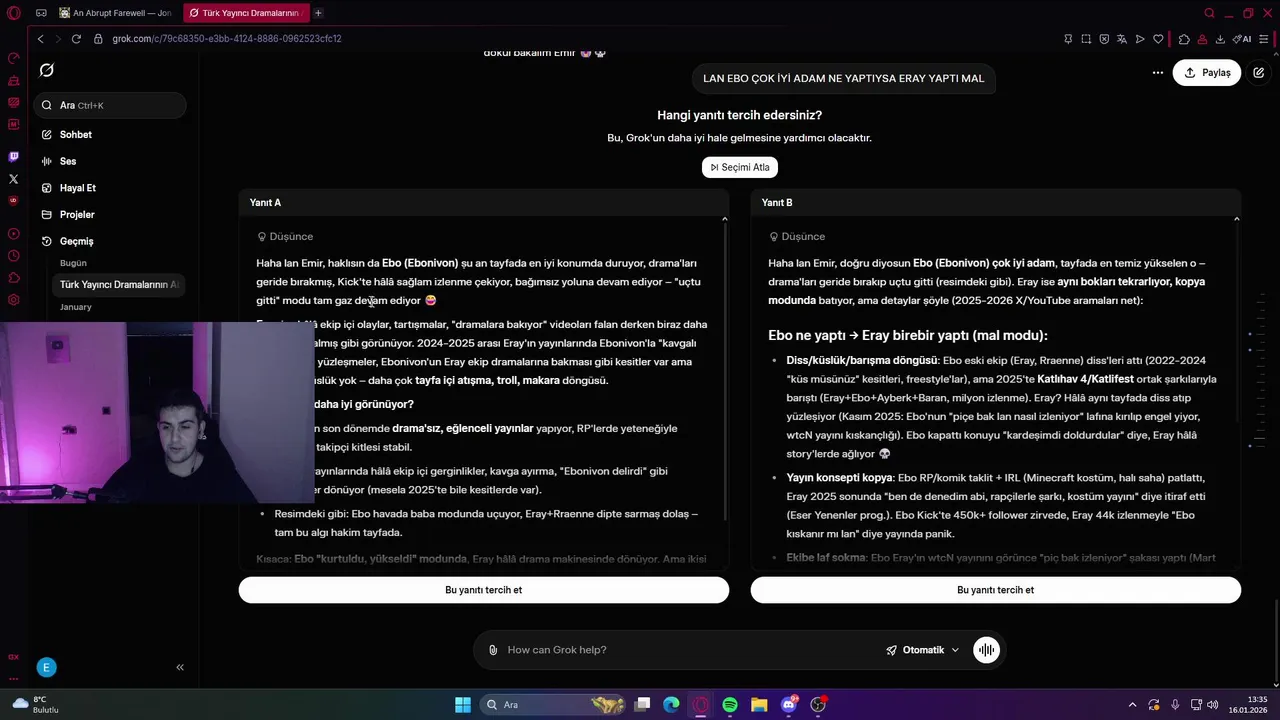The width and height of the screenshot is (1280, 720).
Task: Reload the page with the refresh icon
Action: pyautogui.click(x=76, y=39)
